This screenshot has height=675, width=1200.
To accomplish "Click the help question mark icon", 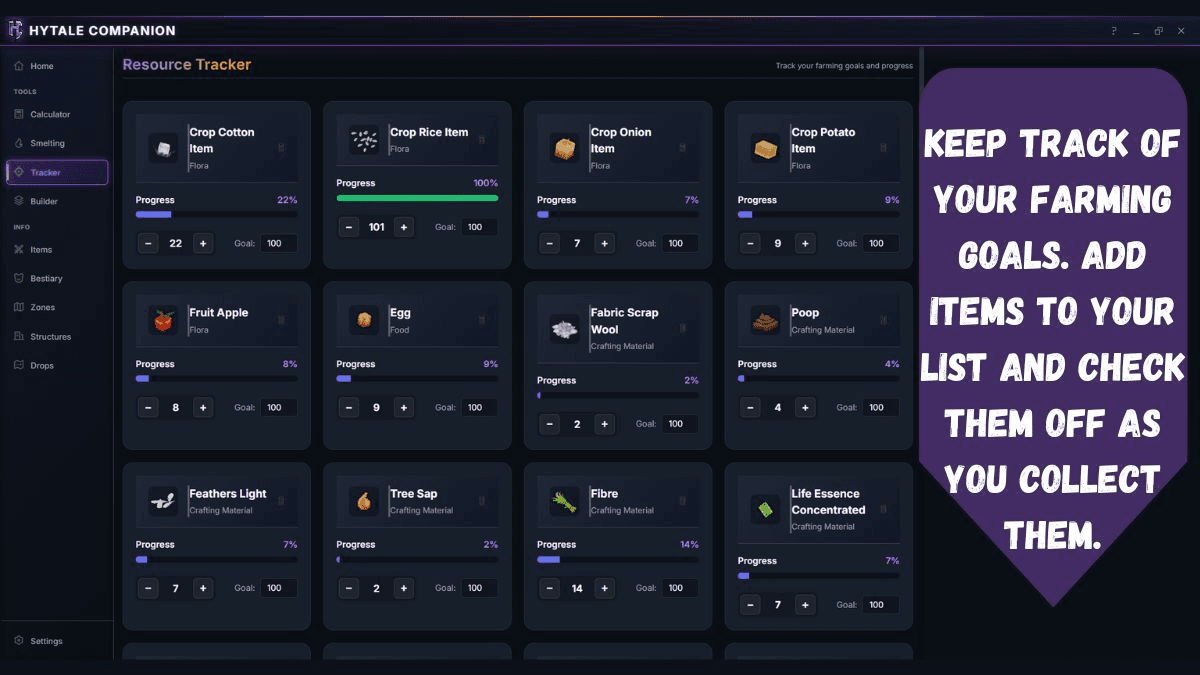I will coord(1114,31).
